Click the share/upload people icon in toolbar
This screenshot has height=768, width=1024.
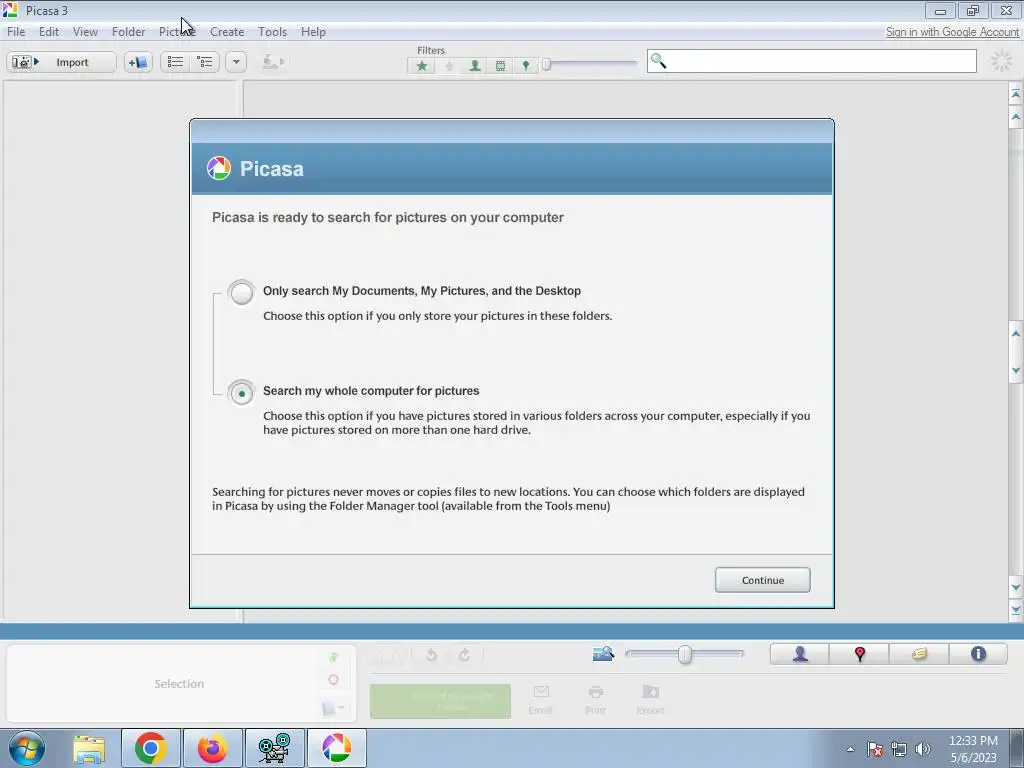(x=272, y=62)
